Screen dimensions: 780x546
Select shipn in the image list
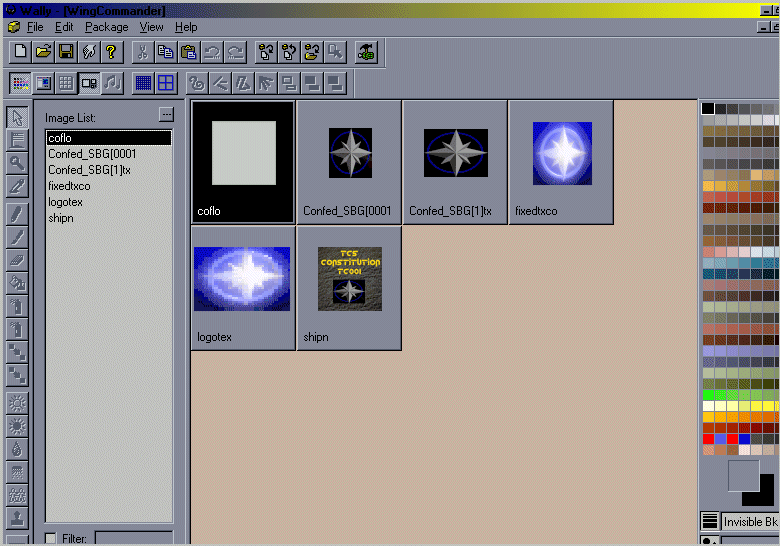(60, 217)
